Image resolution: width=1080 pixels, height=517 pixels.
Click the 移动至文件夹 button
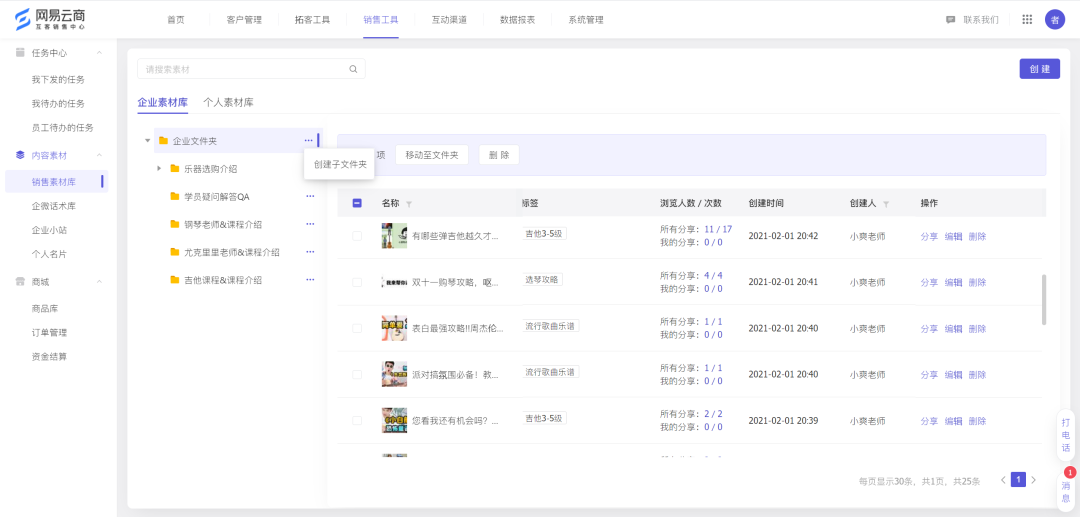pyautogui.click(x=432, y=155)
